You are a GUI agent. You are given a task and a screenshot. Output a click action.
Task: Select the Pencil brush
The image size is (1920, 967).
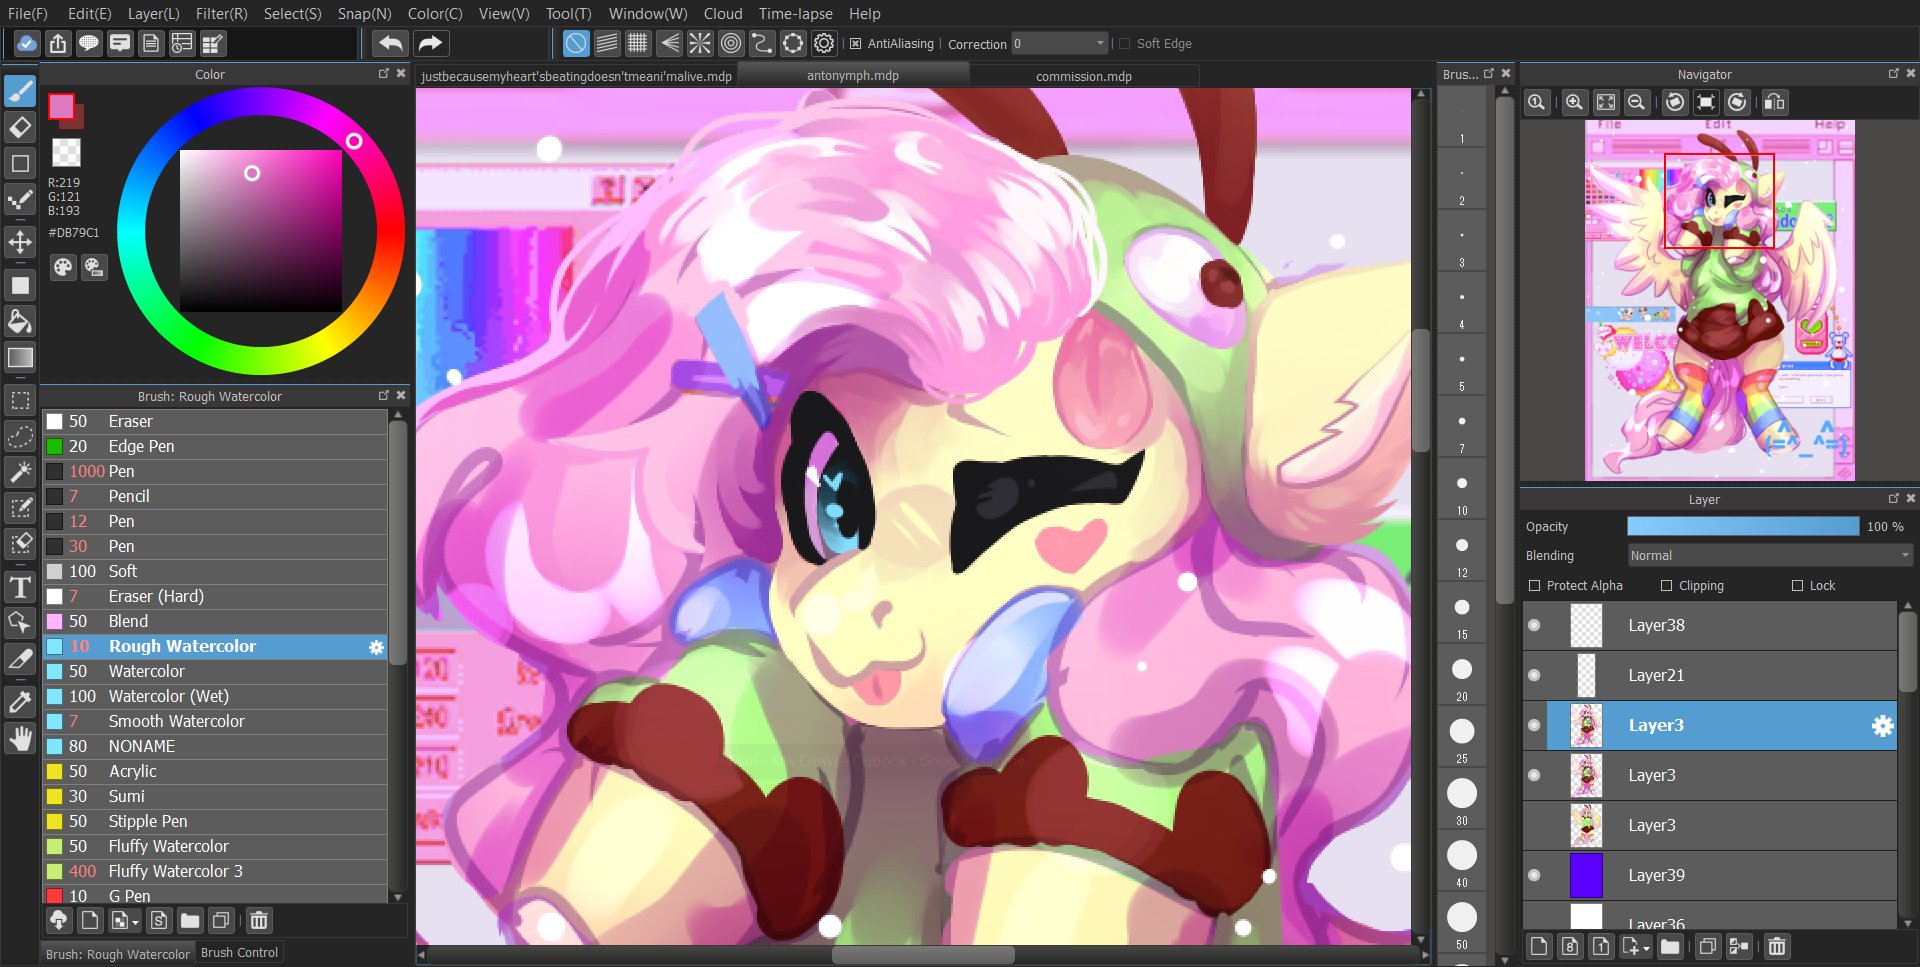coord(214,497)
